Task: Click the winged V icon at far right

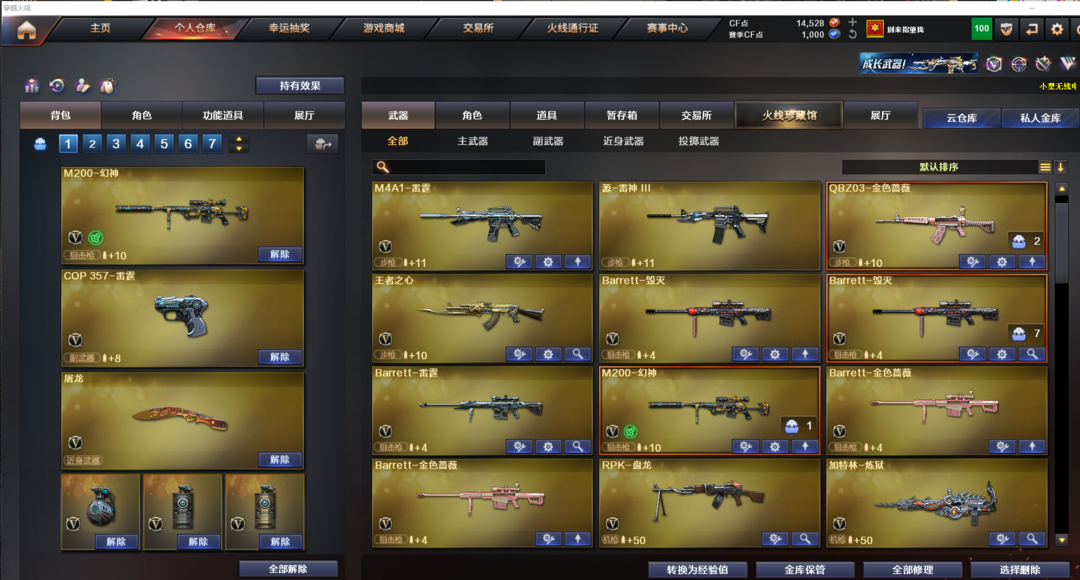Action: [1067, 64]
